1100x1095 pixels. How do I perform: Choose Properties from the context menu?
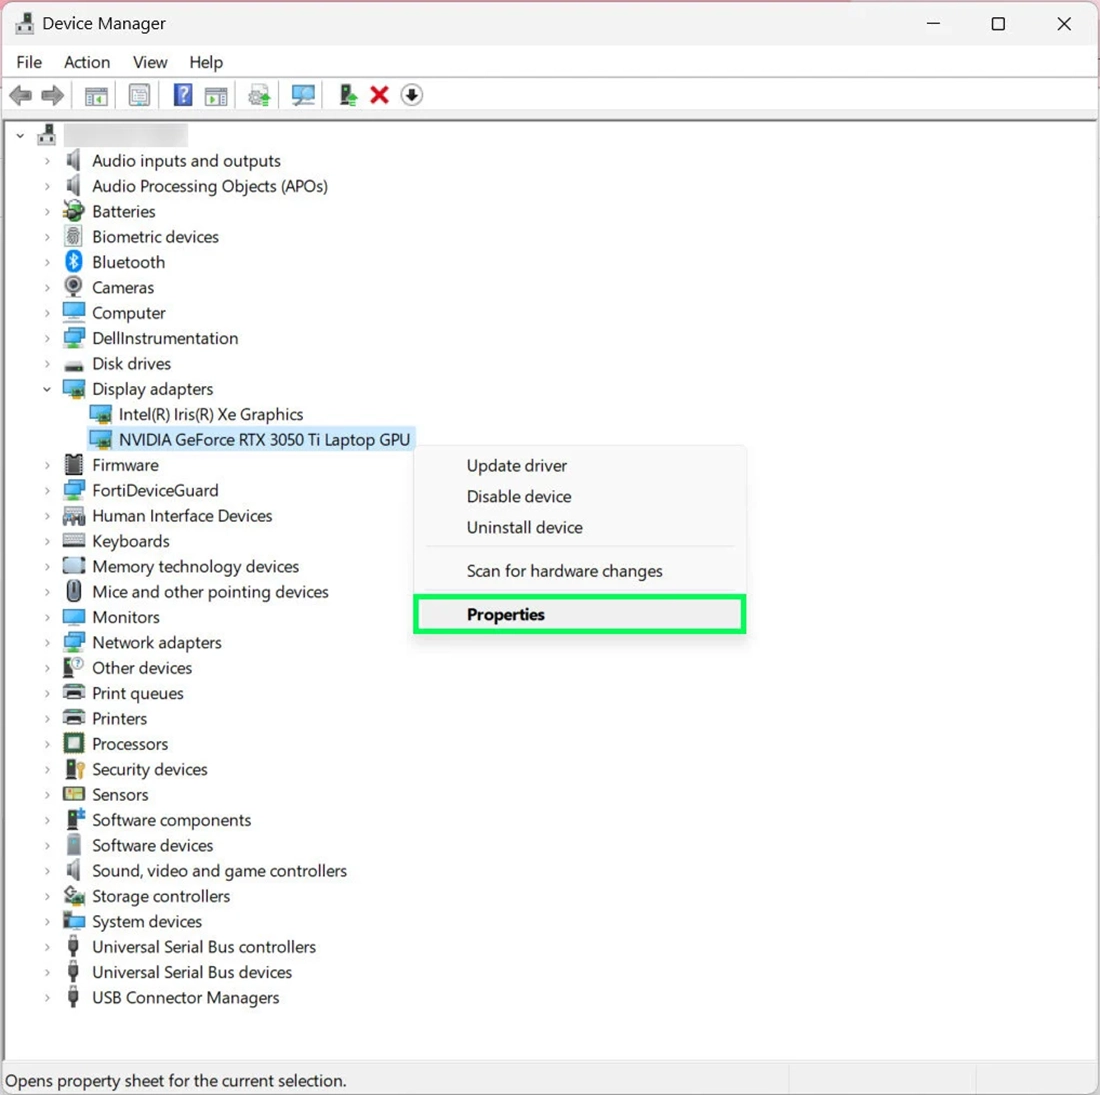click(x=505, y=614)
